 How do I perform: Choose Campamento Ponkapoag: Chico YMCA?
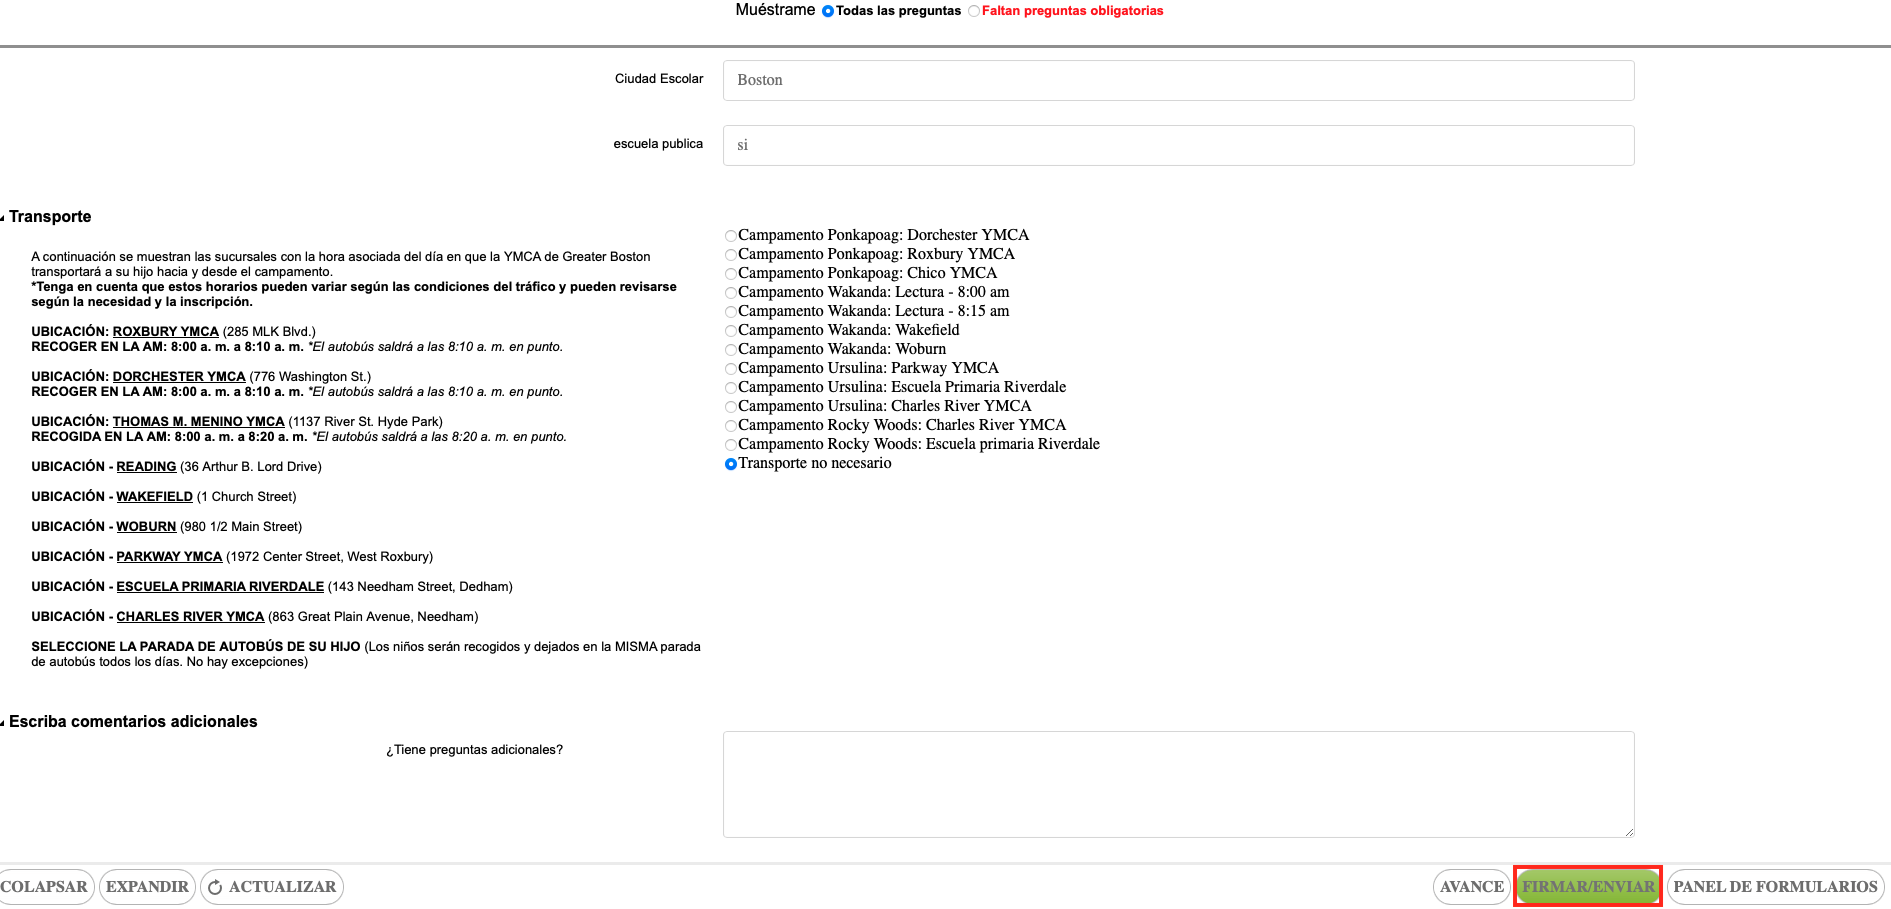click(731, 274)
